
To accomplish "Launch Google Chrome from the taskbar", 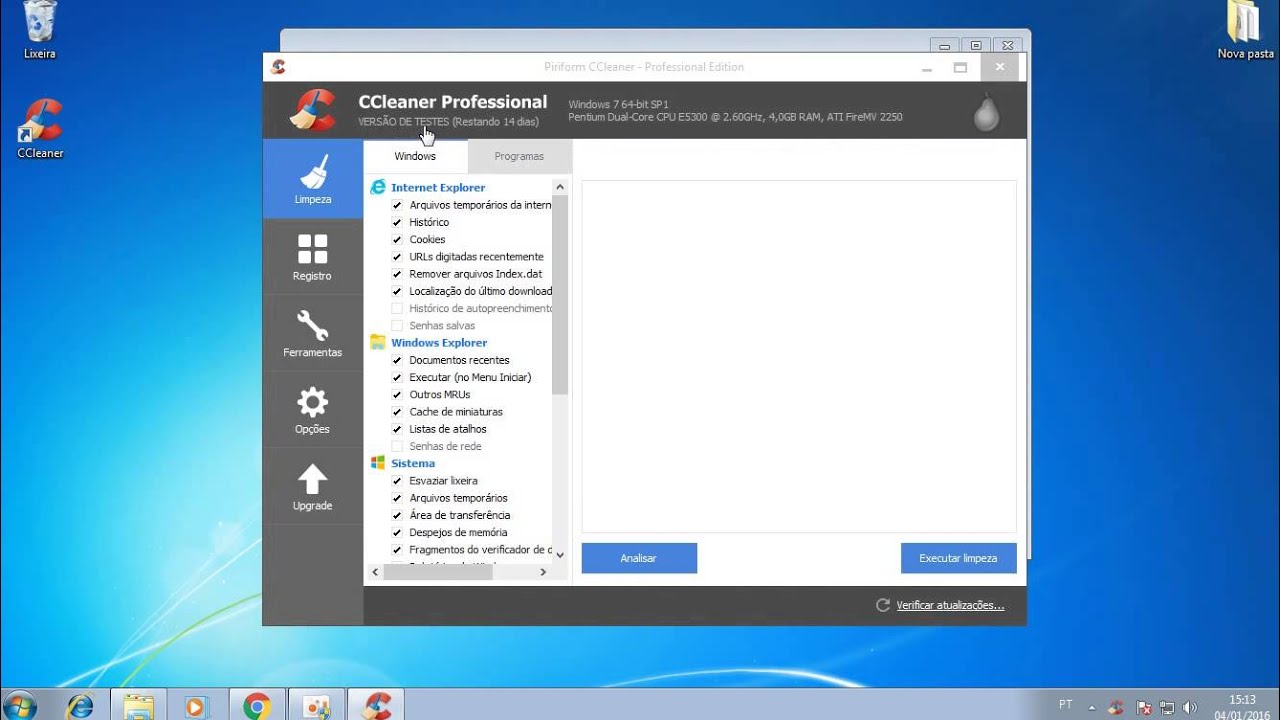I will coord(256,705).
